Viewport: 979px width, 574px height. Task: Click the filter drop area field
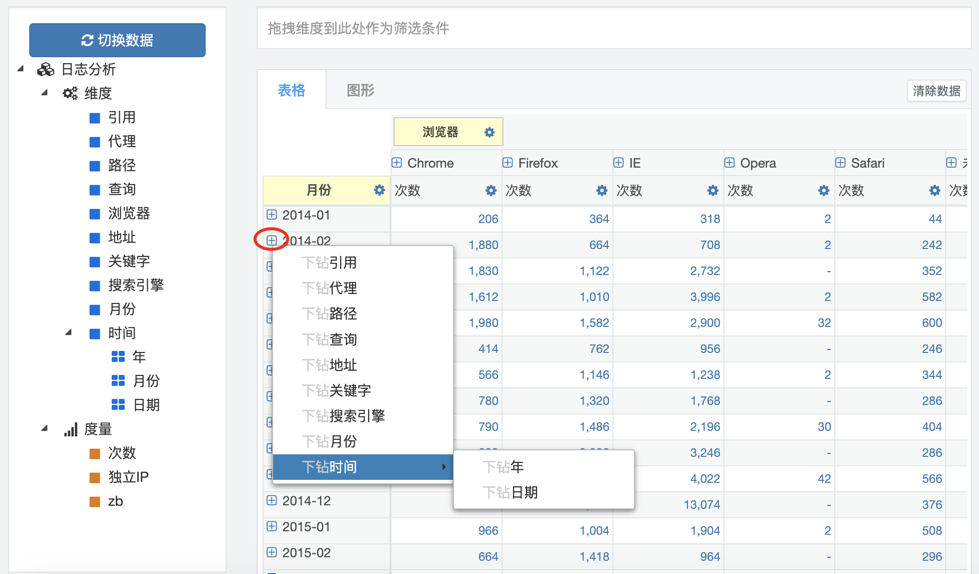pos(614,29)
